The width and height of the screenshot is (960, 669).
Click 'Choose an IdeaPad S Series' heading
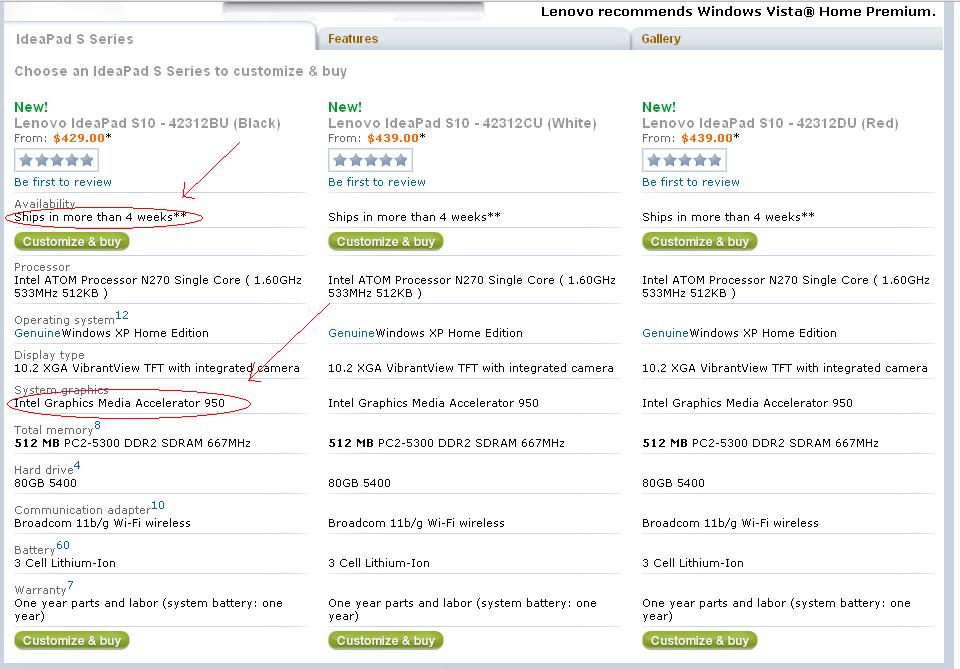181,71
